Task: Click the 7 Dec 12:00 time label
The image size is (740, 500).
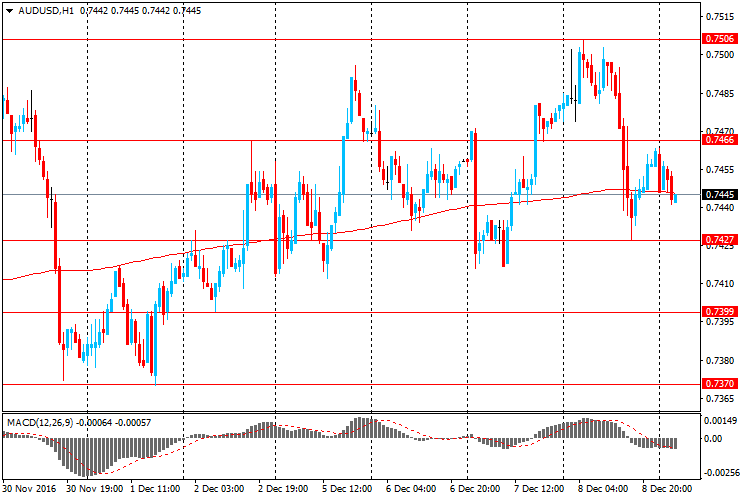Action: (x=539, y=490)
